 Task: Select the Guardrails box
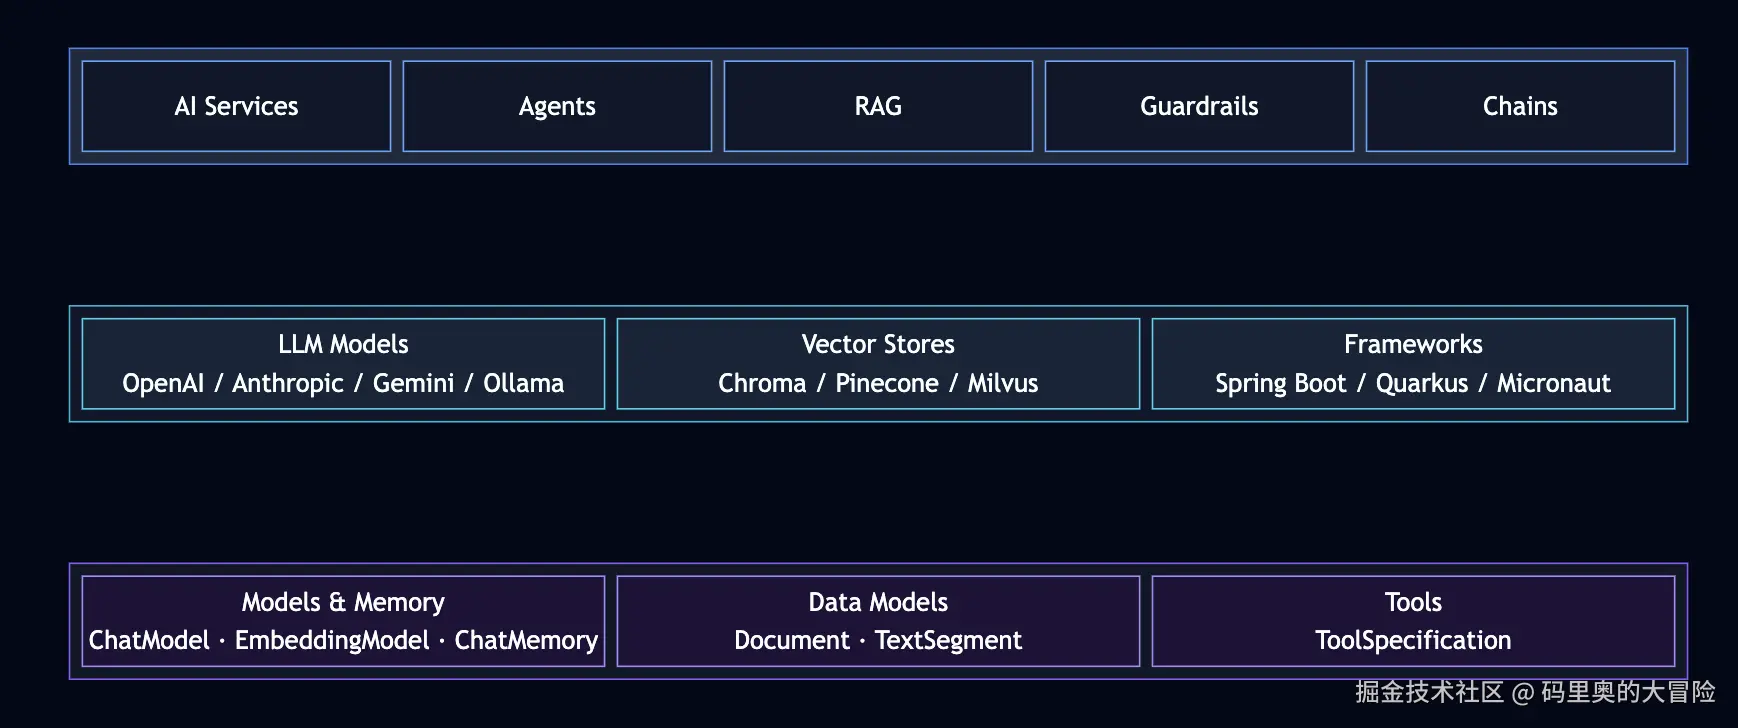coord(1199,106)
